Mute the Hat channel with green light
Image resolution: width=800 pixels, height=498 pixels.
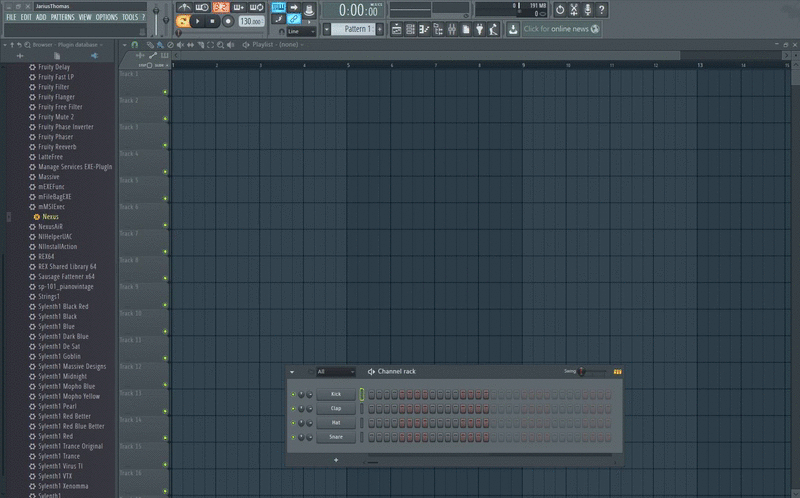(x=293, y=423)
